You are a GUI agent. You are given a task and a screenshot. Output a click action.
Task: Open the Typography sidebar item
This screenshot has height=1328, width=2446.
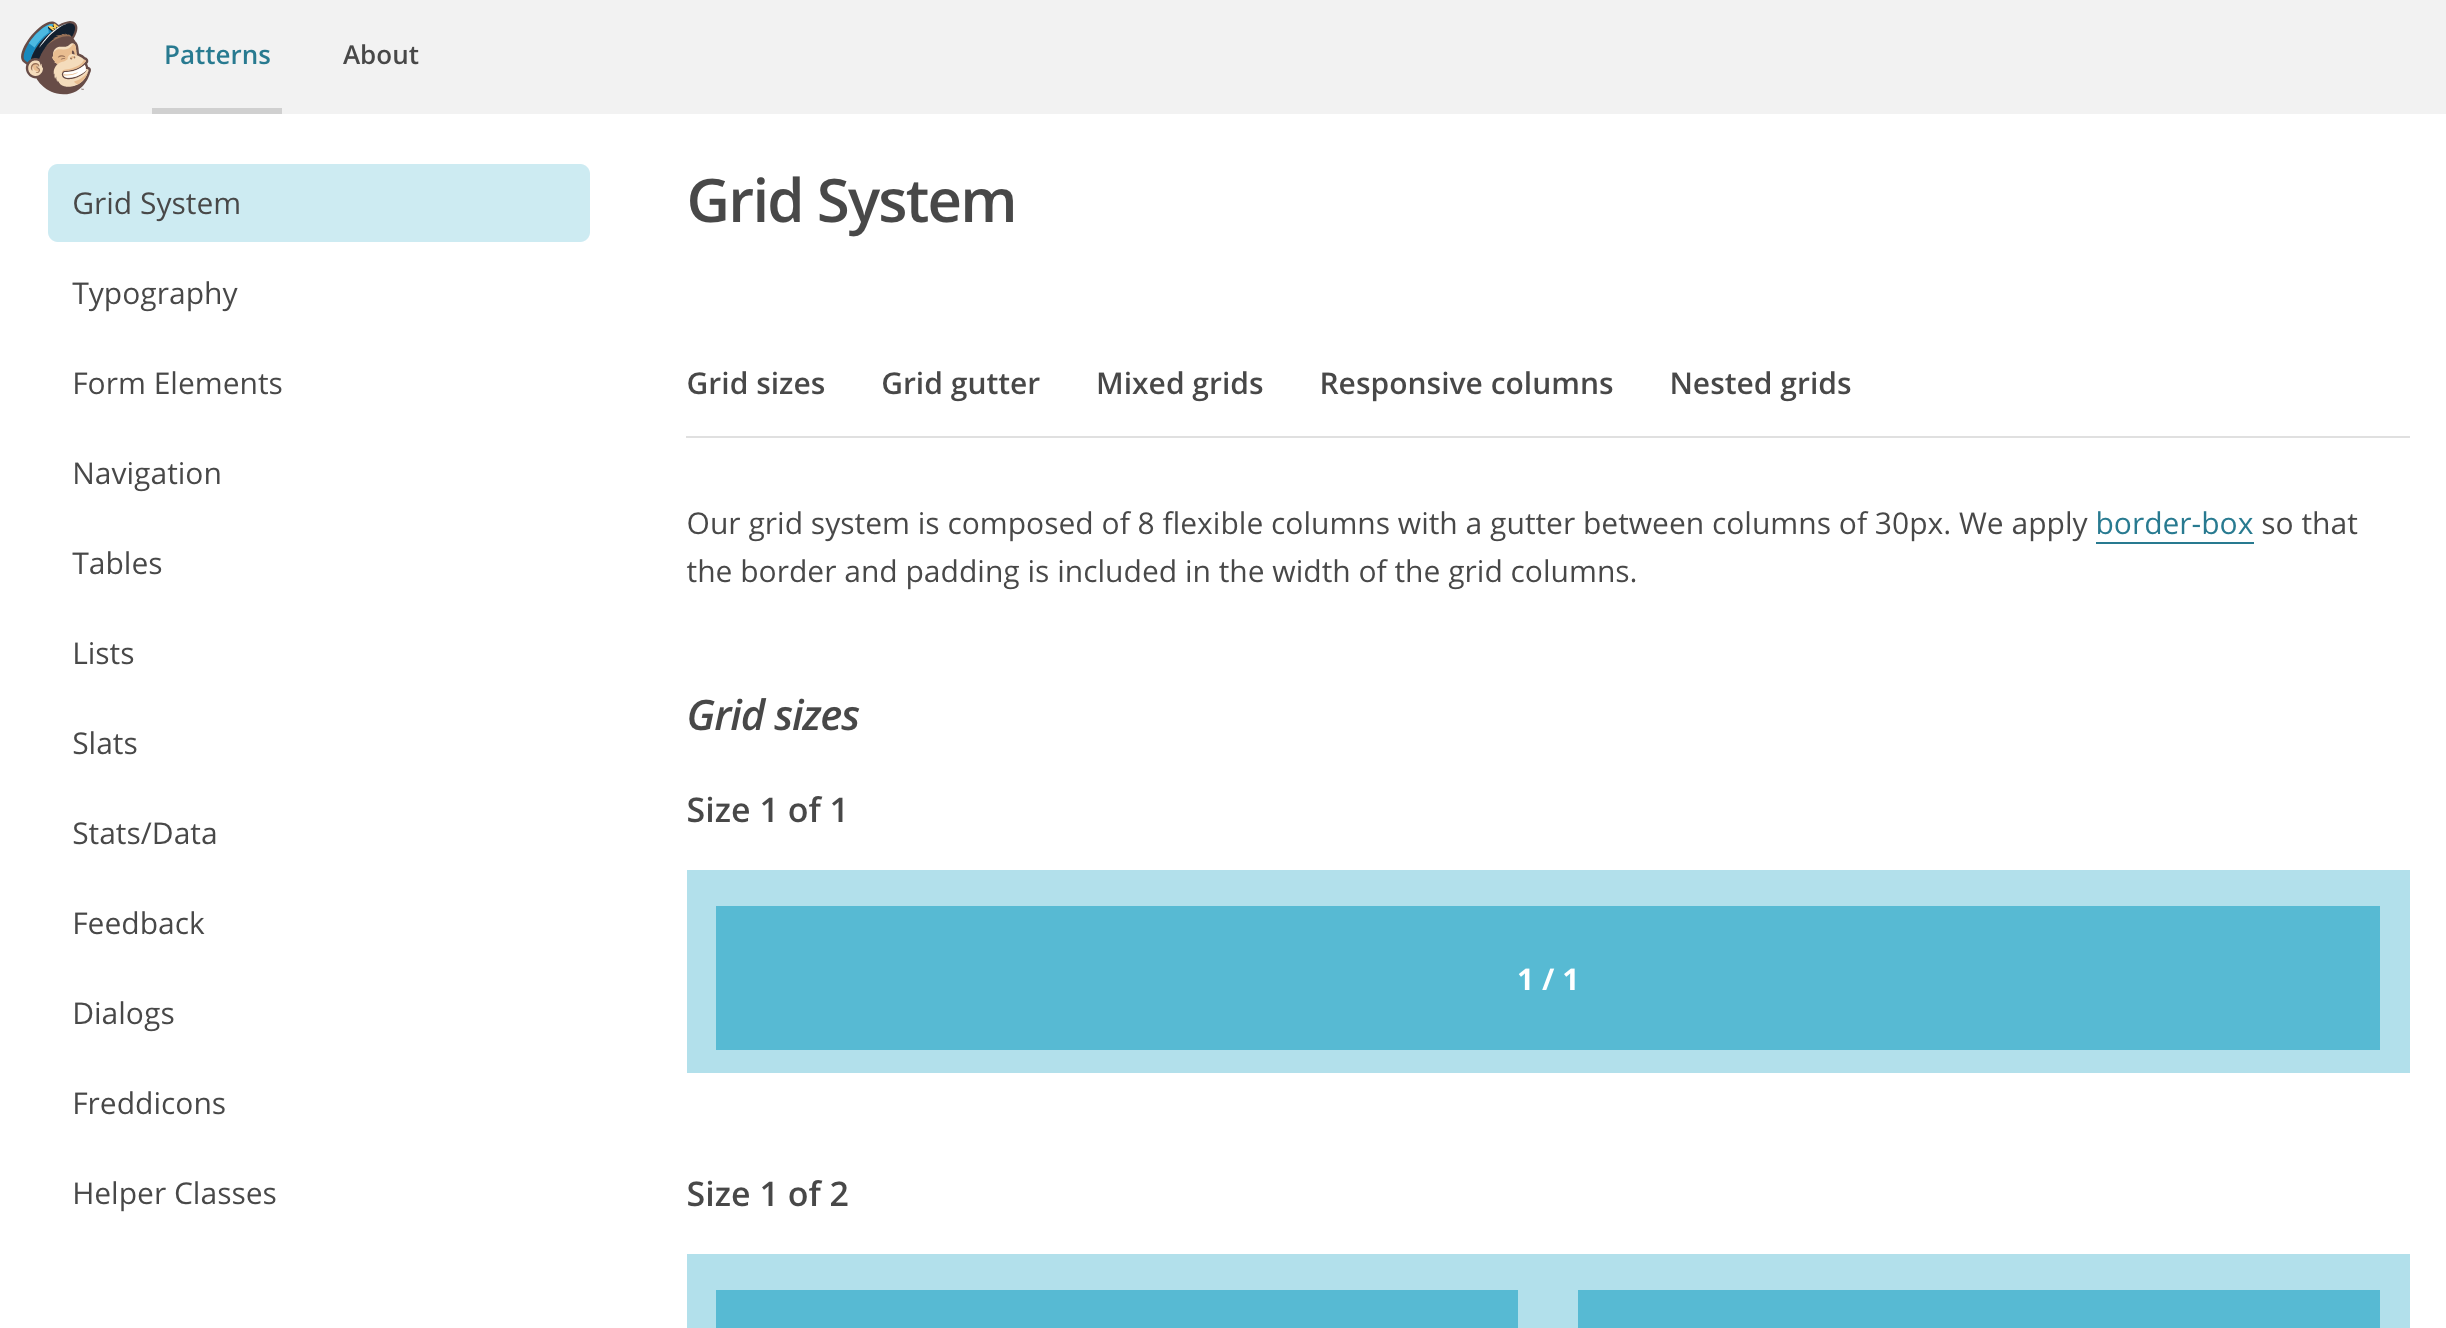point(155,294)
